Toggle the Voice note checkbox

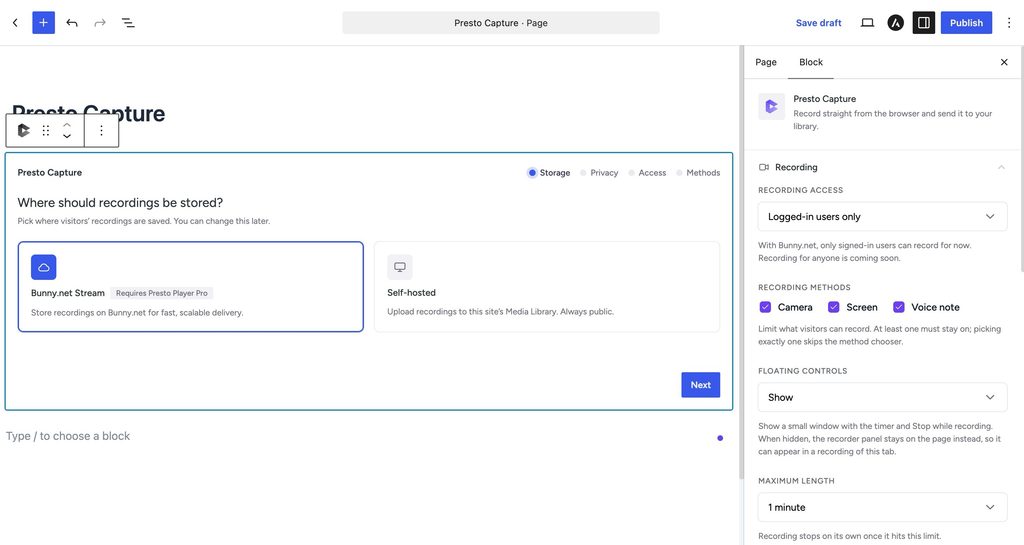899,307
